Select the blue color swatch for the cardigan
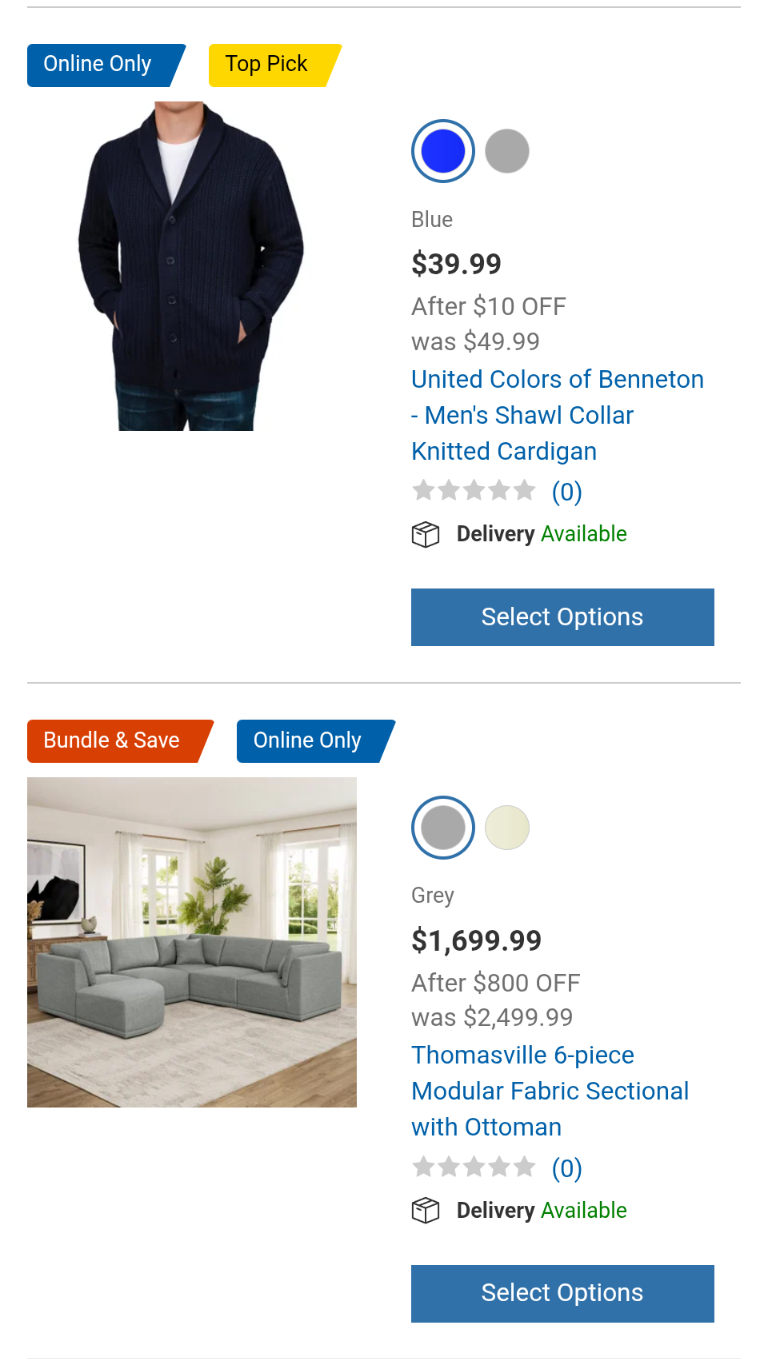This screenshot has height=1359, width=768. coord(443,152)
